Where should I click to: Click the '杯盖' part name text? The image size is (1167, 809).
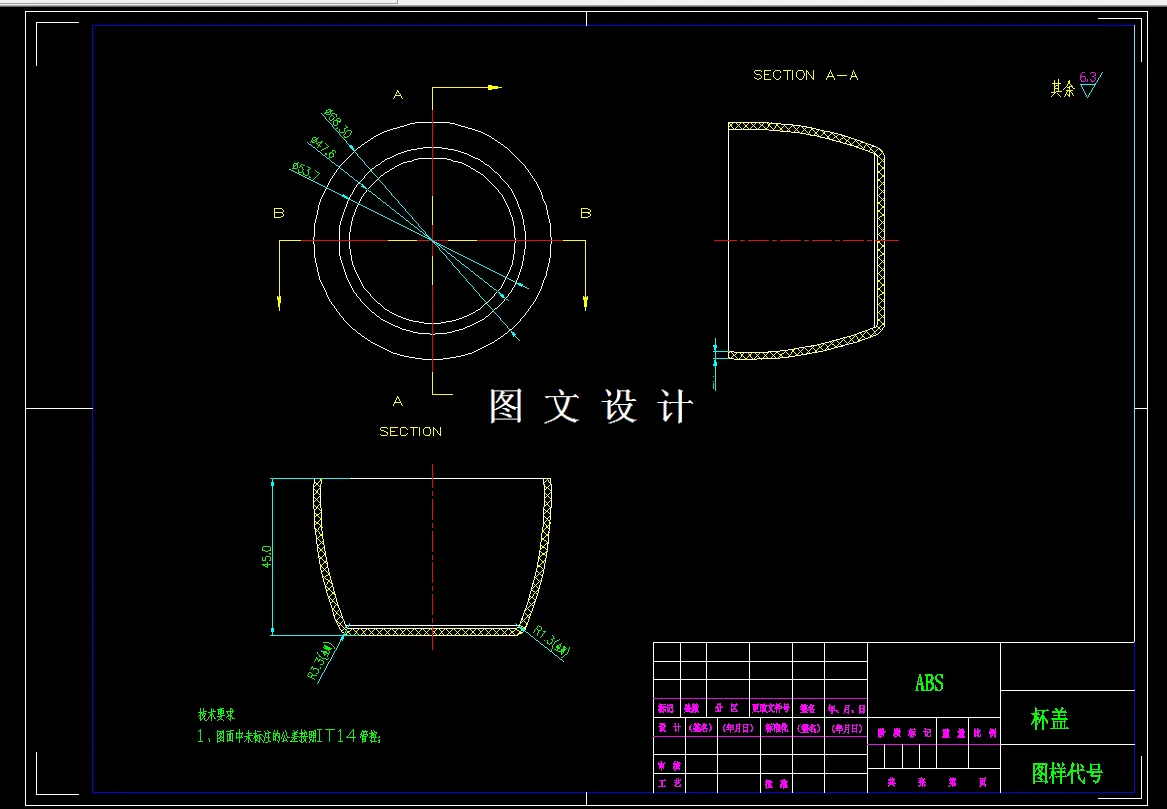click(x=1049, y=719)
